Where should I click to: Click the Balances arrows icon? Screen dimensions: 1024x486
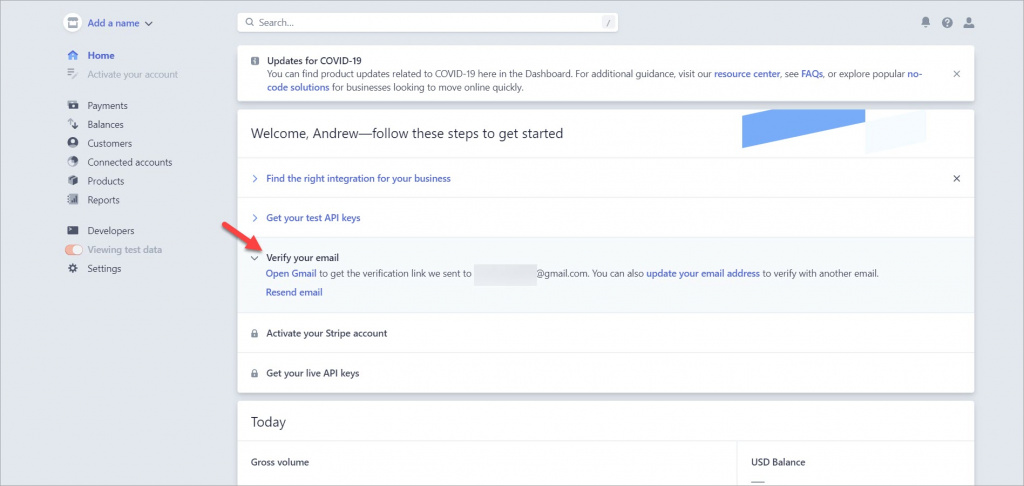(73, 124)
